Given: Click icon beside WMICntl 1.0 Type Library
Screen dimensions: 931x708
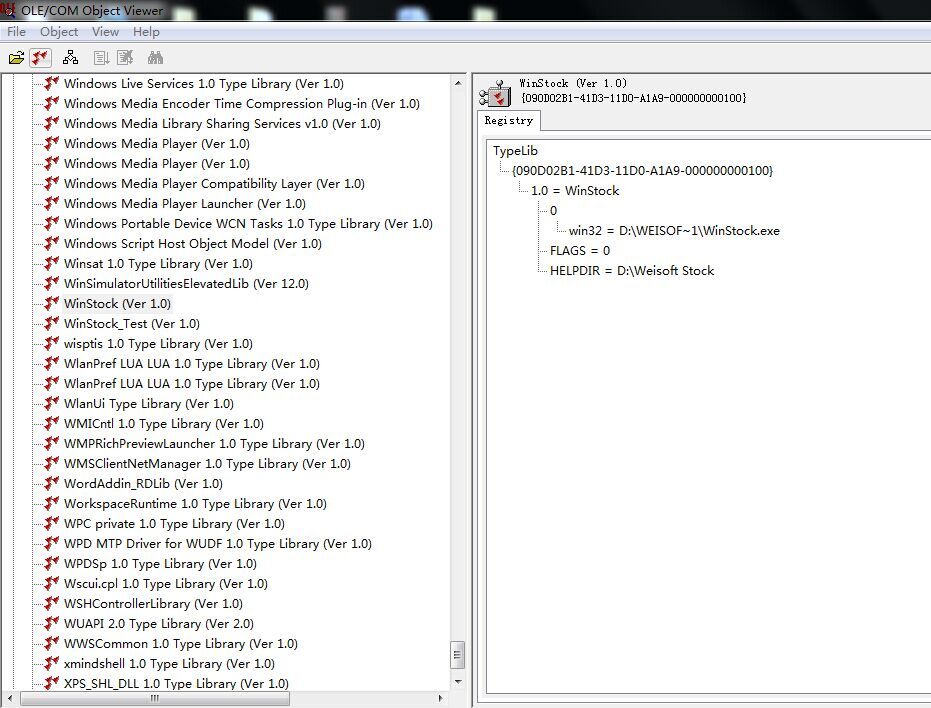Looking at the screenshot, I should click(52, 423).
